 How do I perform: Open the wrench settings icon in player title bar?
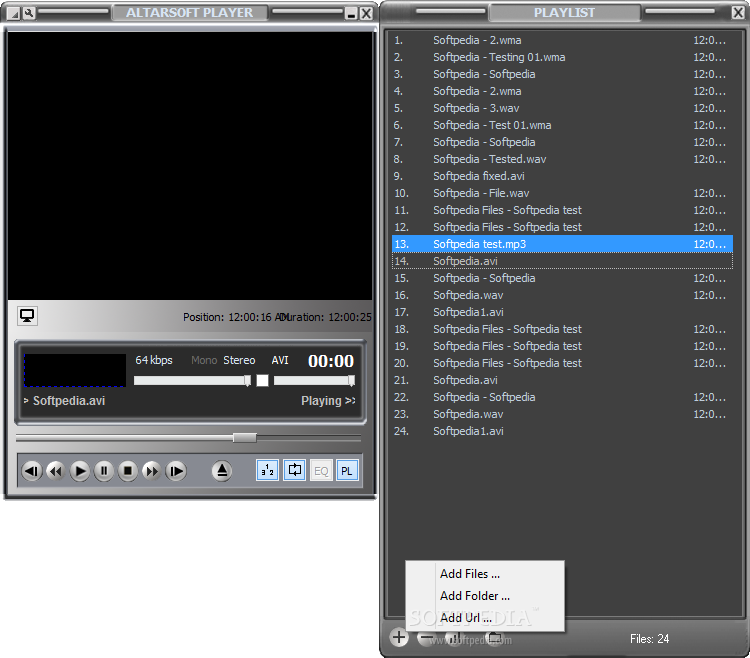coord(29,13)
